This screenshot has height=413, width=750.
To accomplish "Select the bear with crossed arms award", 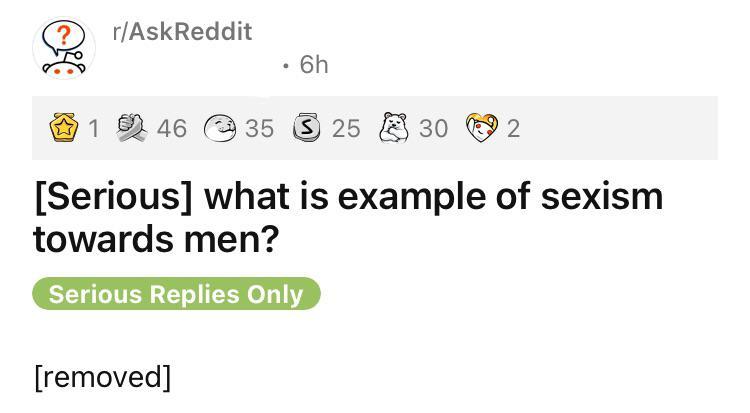I will [x=393, y=128].
